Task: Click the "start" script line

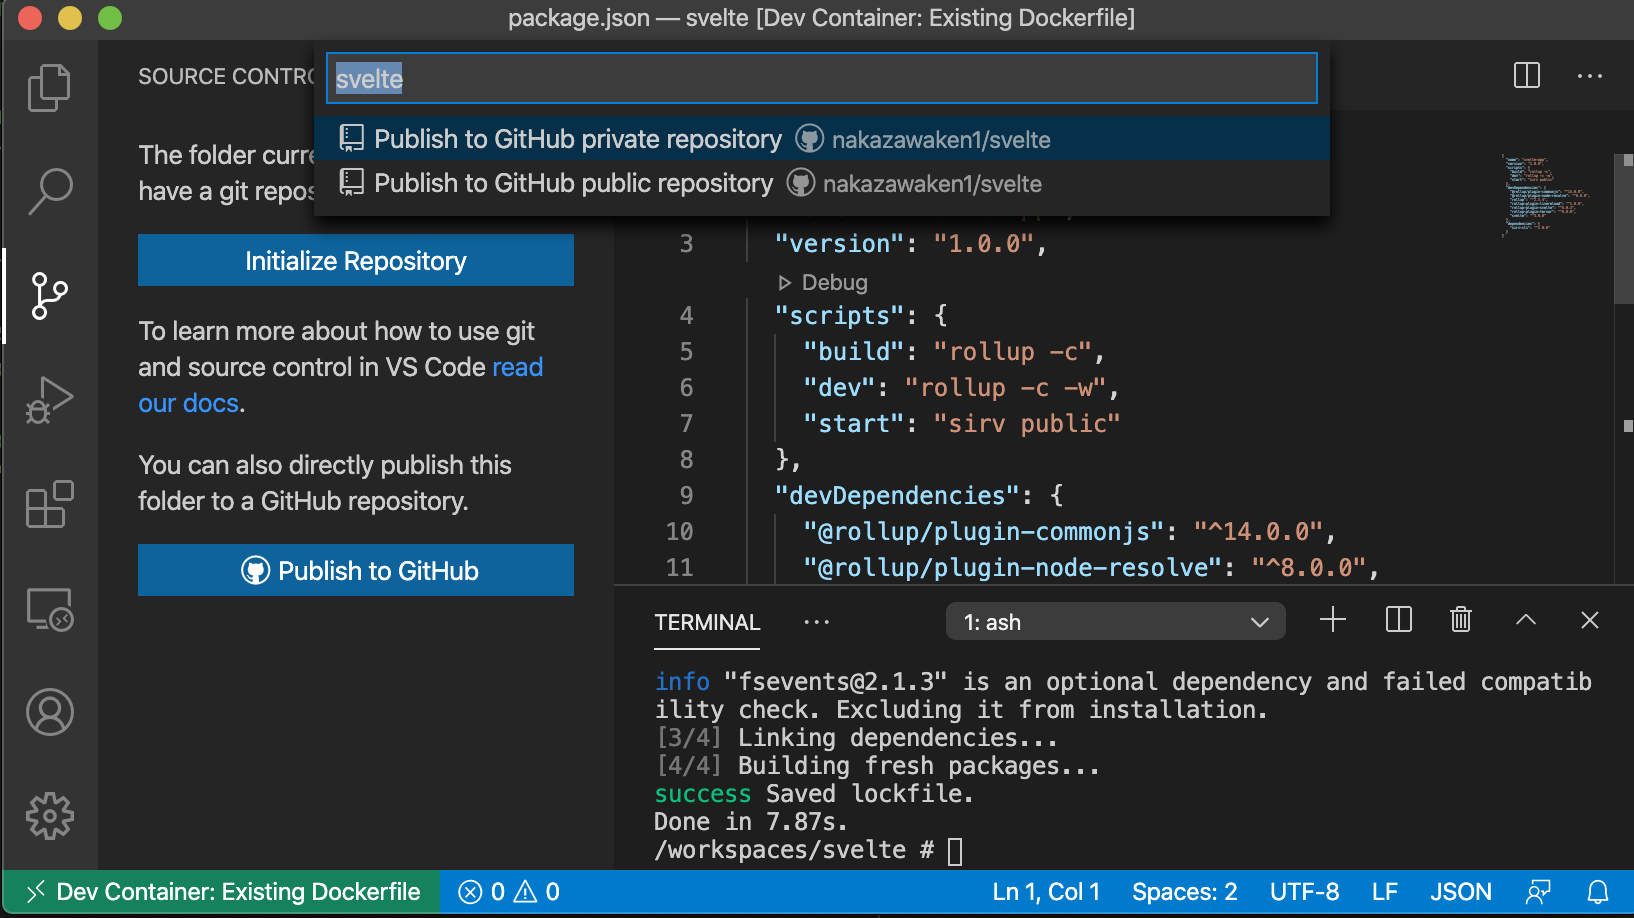Action: pos(962,424)
